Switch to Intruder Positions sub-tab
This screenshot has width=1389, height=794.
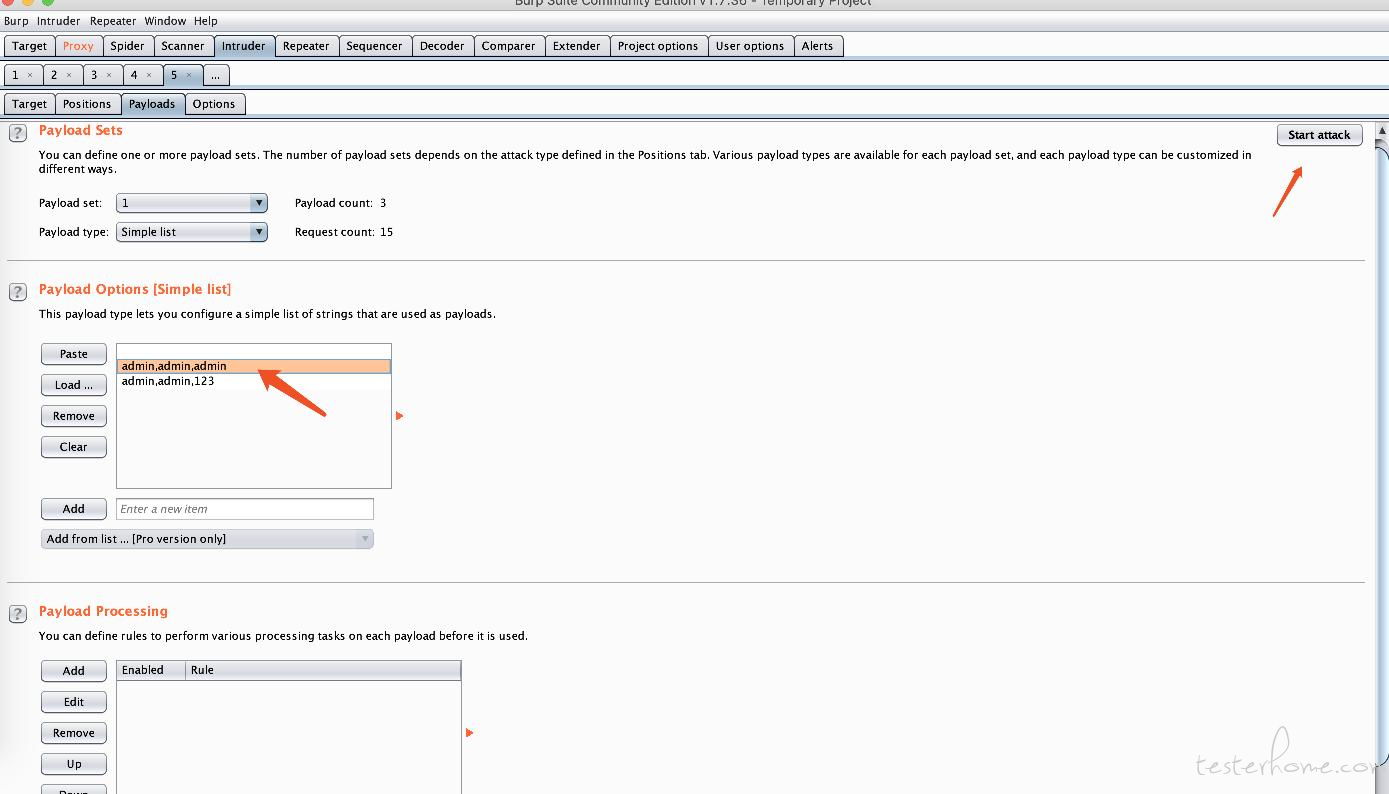tap(87, 104)
